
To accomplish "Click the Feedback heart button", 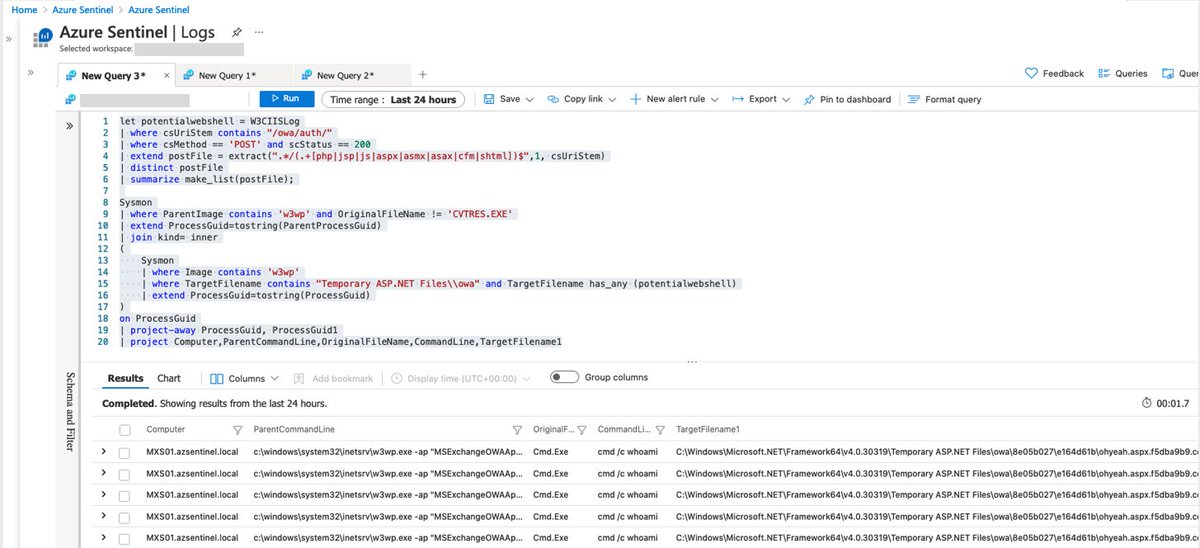I will pos(1055,73).
